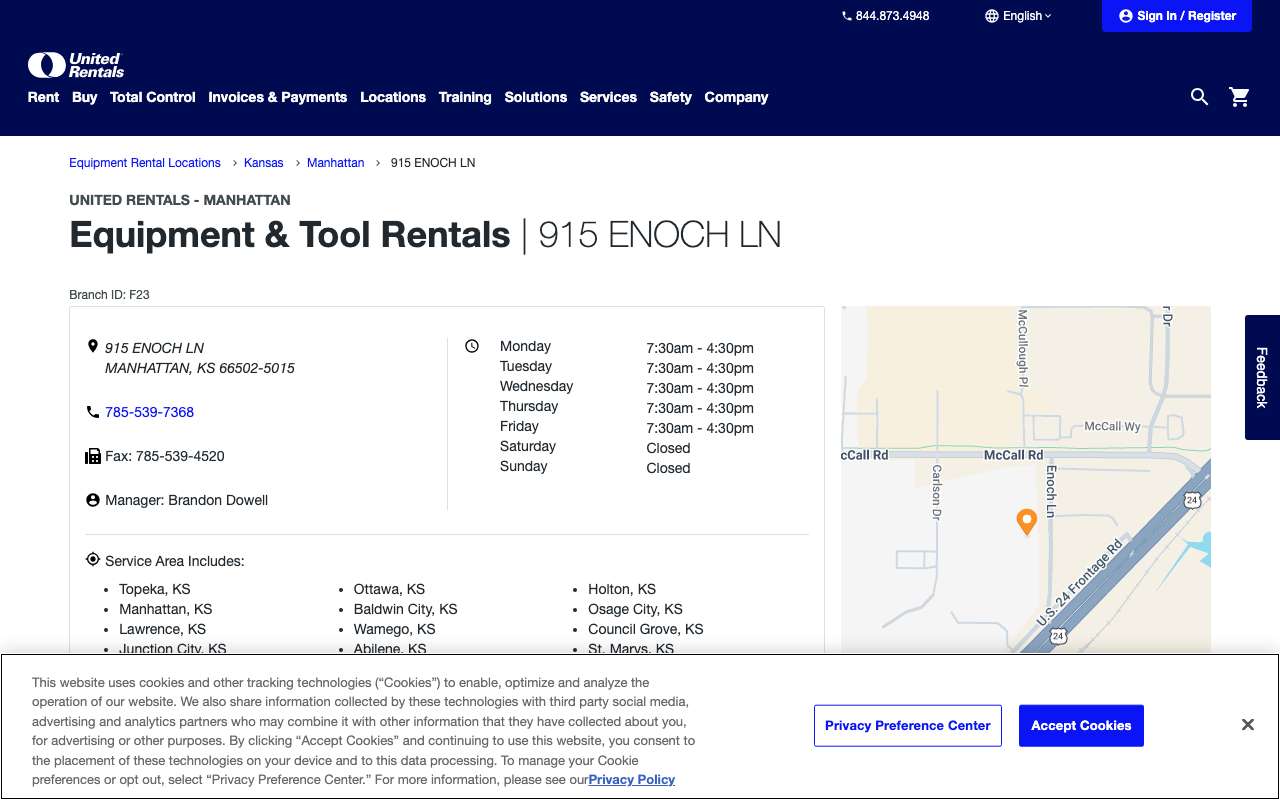Click the manager person icon

pos(93,500)
